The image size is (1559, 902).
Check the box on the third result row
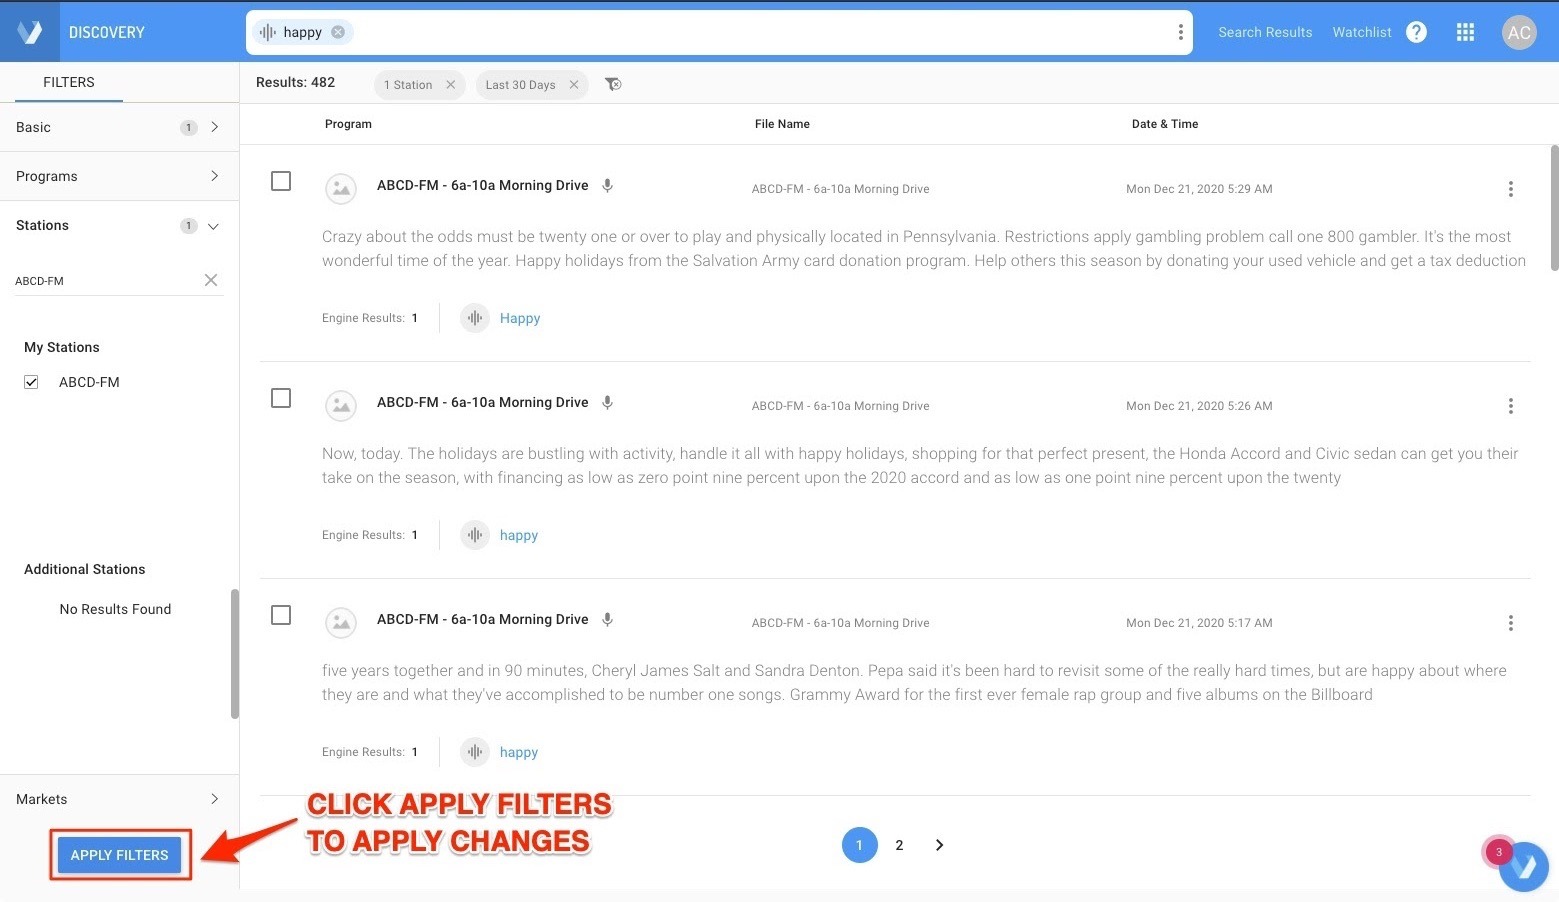tap(281, 615)
